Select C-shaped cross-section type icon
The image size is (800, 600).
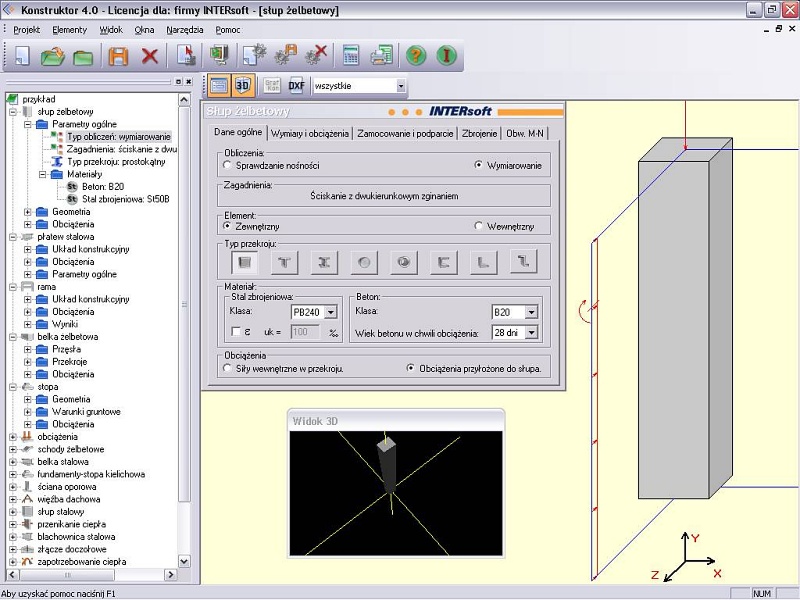pyautogui.click(x=443, y=262)
